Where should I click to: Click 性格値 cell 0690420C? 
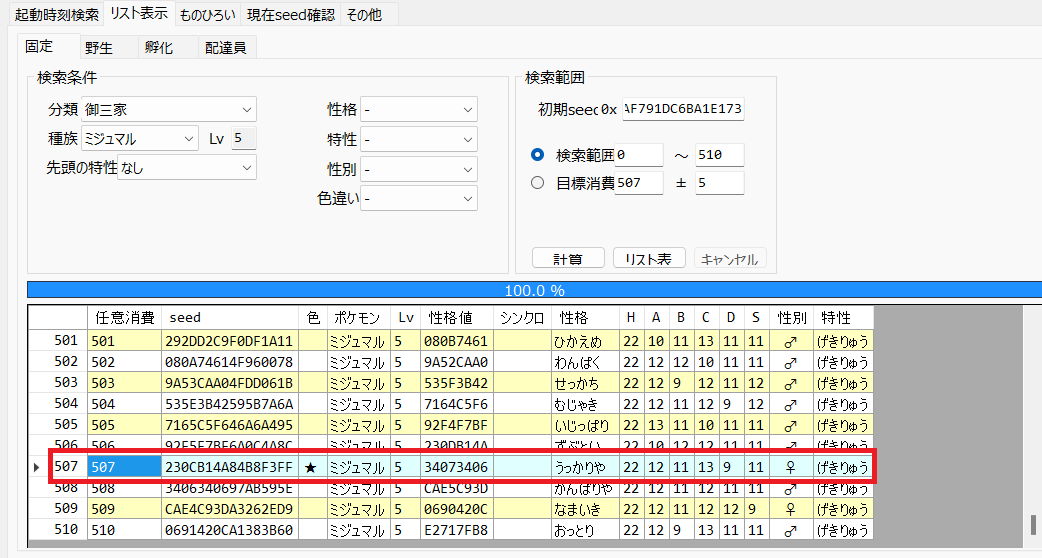pos(457,509)
